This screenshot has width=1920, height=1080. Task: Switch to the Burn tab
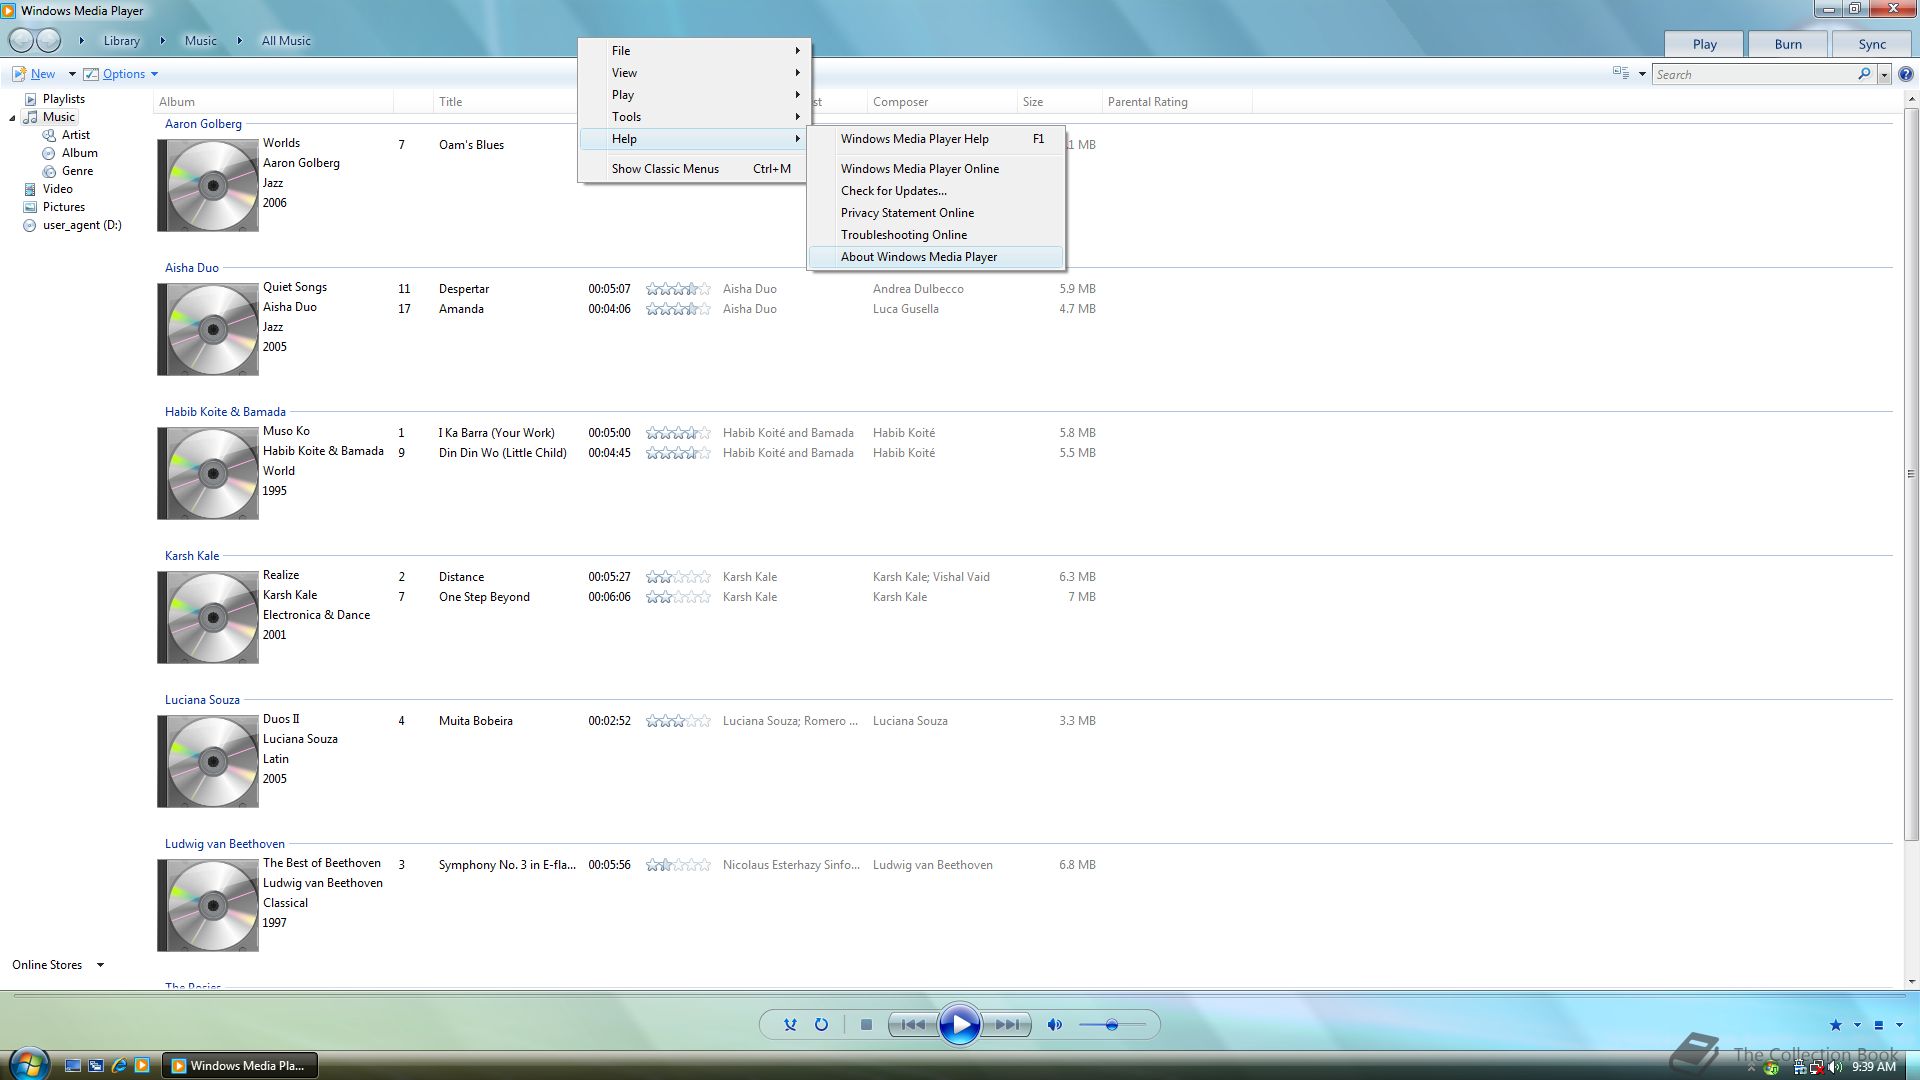click(1788, 44)
